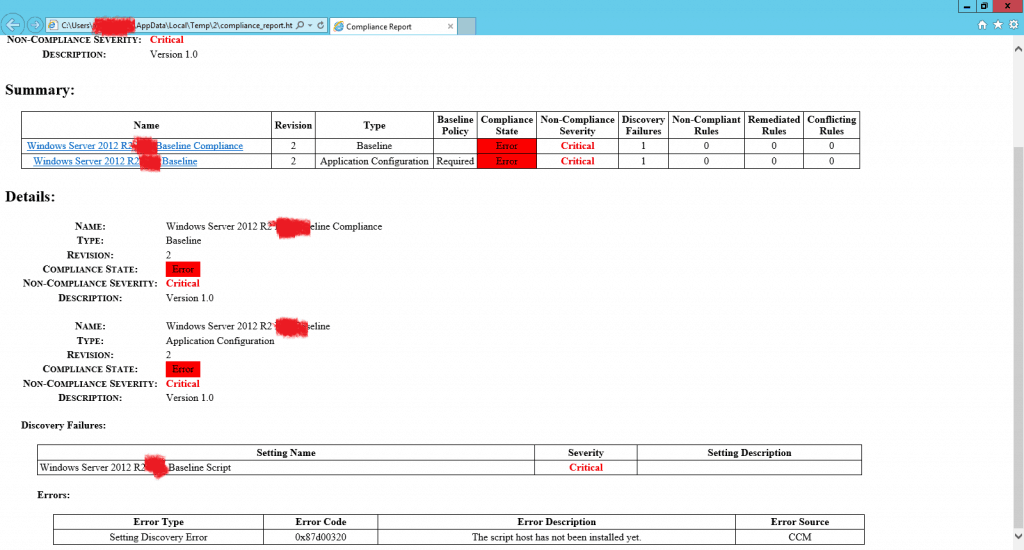Screen dimensions: 1024x550
Task: Refresh the compliance report page
Action: (x=321, y=25)
